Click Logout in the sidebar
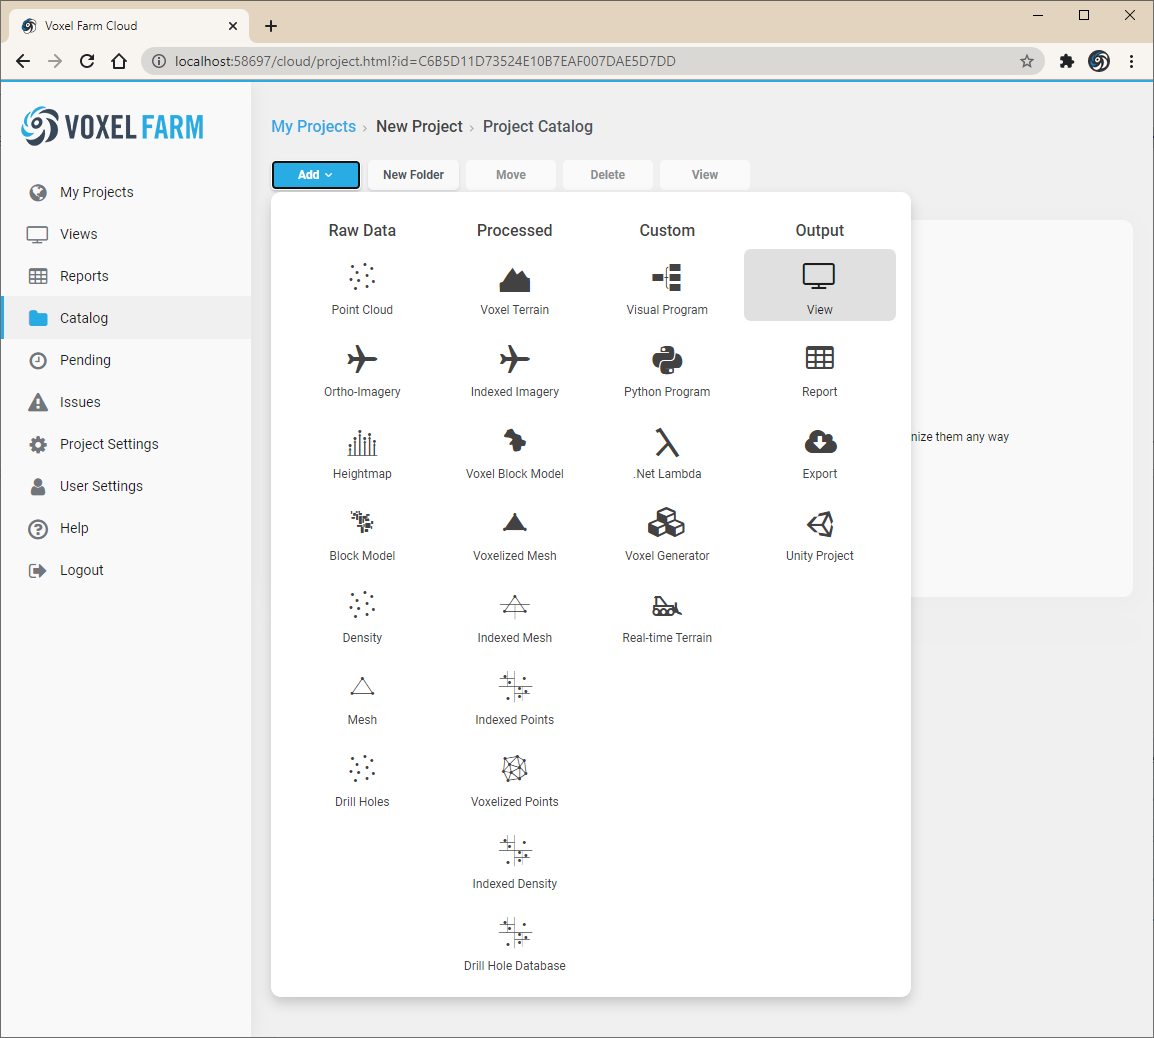The width and height of the screenshot is (1154, 1038). 126,570
